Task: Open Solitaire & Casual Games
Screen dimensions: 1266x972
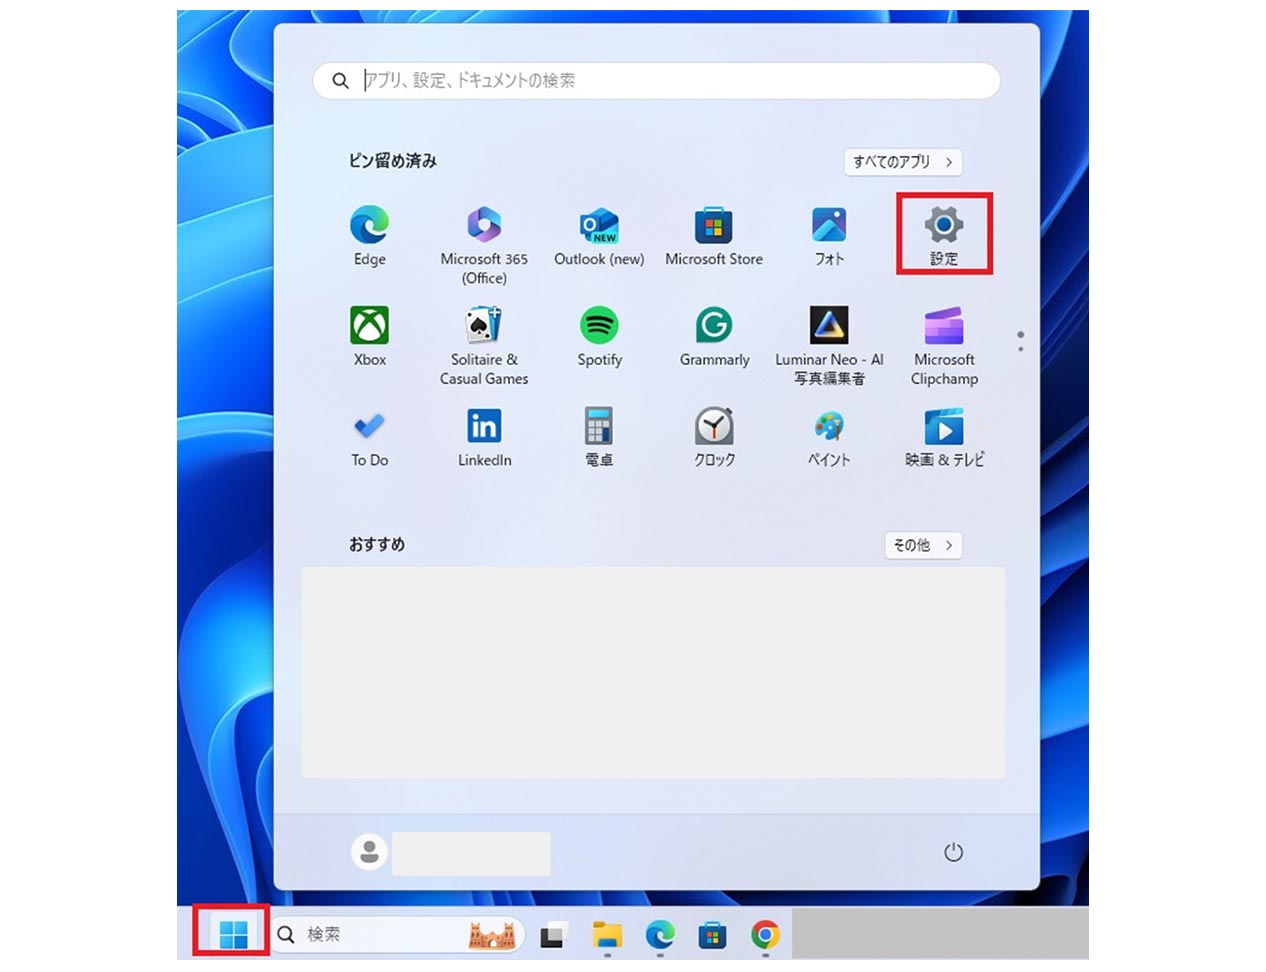Action: 484,346
